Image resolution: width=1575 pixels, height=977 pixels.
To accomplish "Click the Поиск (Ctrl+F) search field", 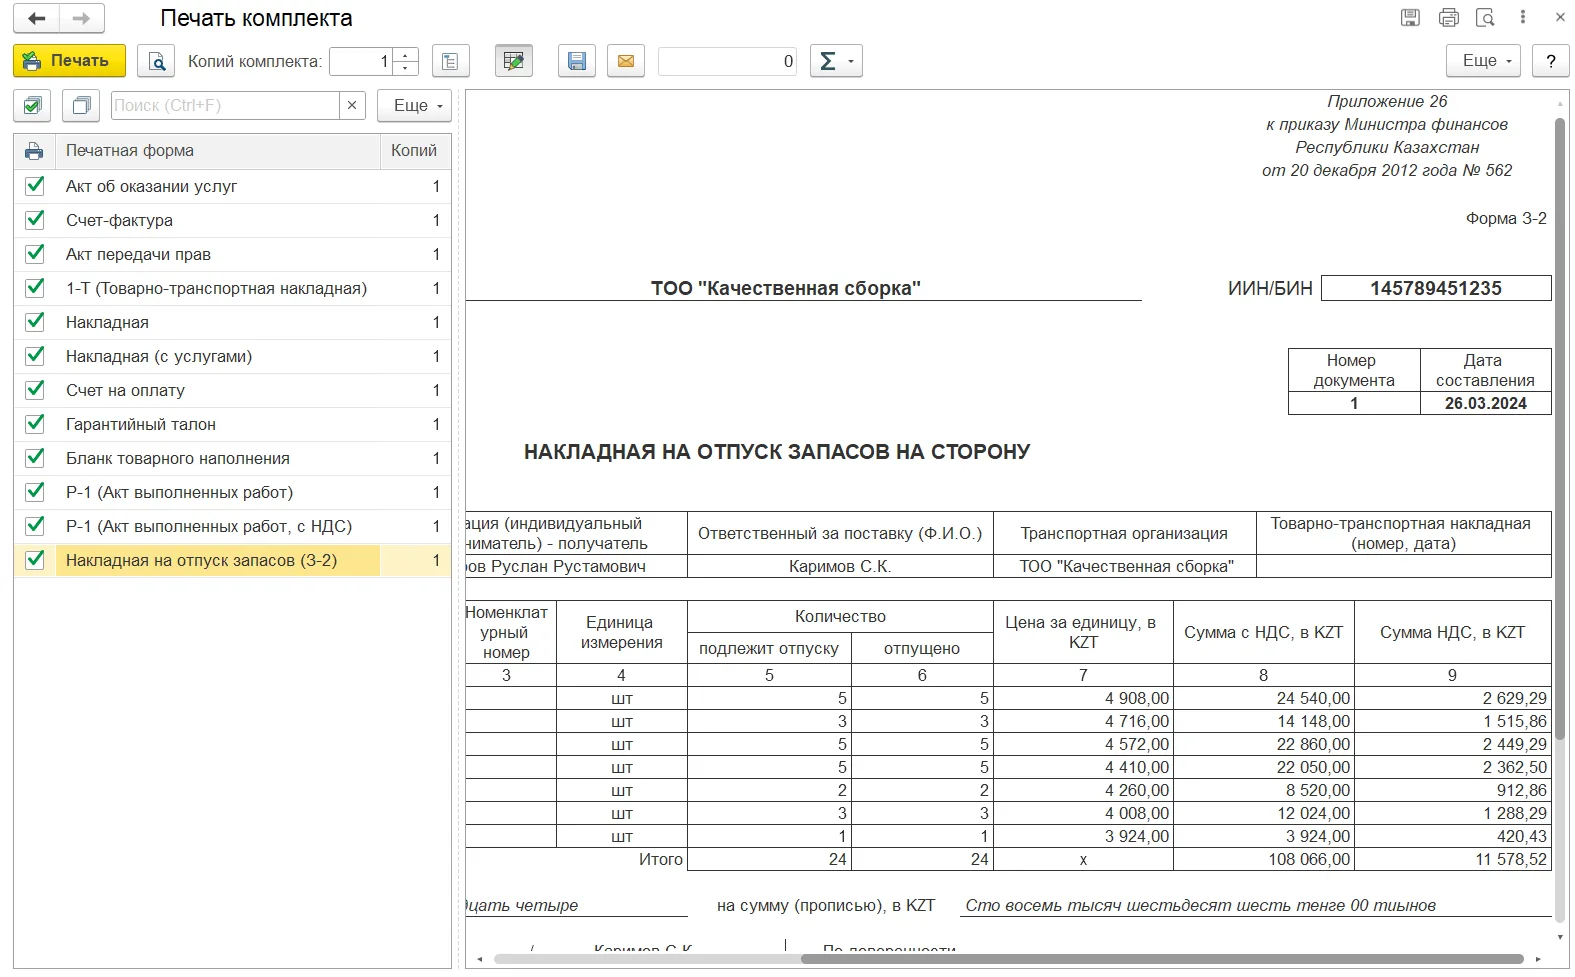I will click(x=225, y=105).
